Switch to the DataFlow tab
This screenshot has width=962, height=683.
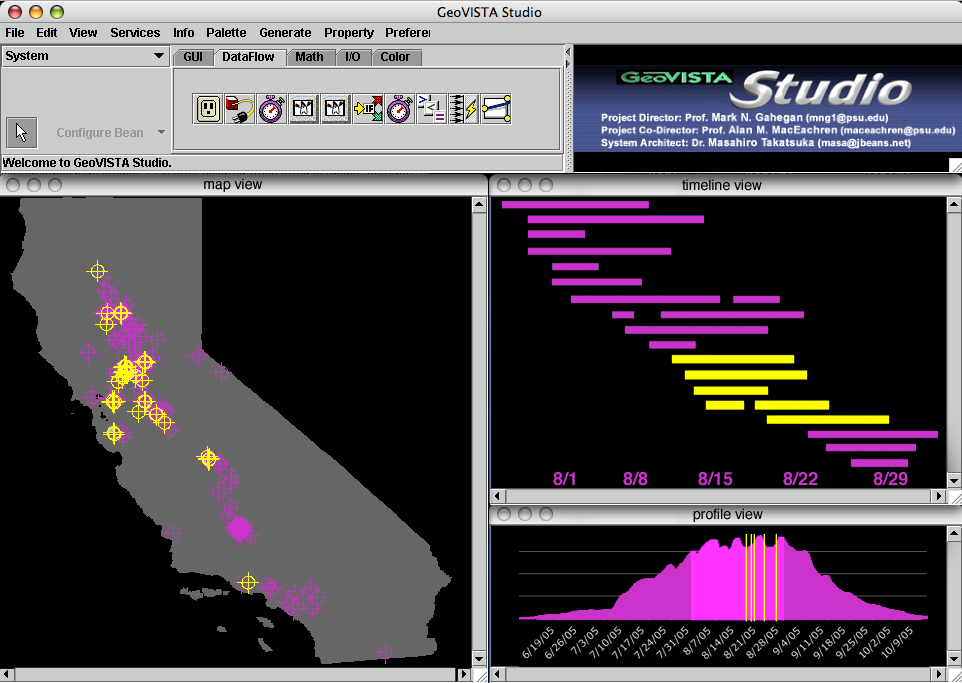pos(248,57)
